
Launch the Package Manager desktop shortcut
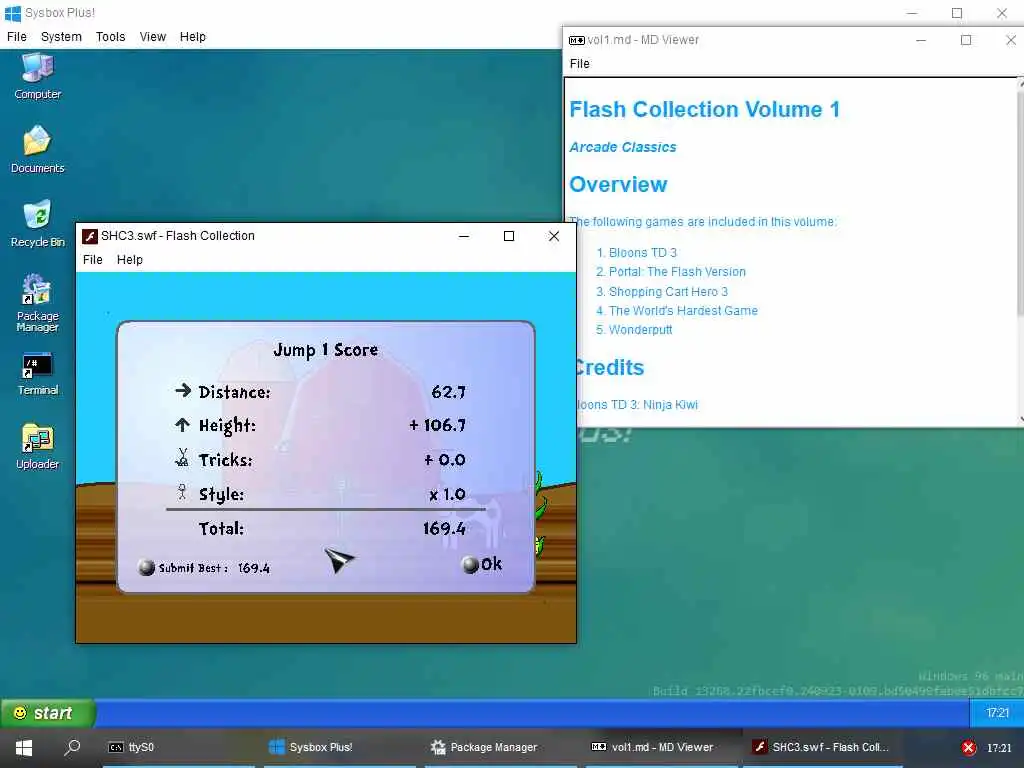tap(38, 303)
